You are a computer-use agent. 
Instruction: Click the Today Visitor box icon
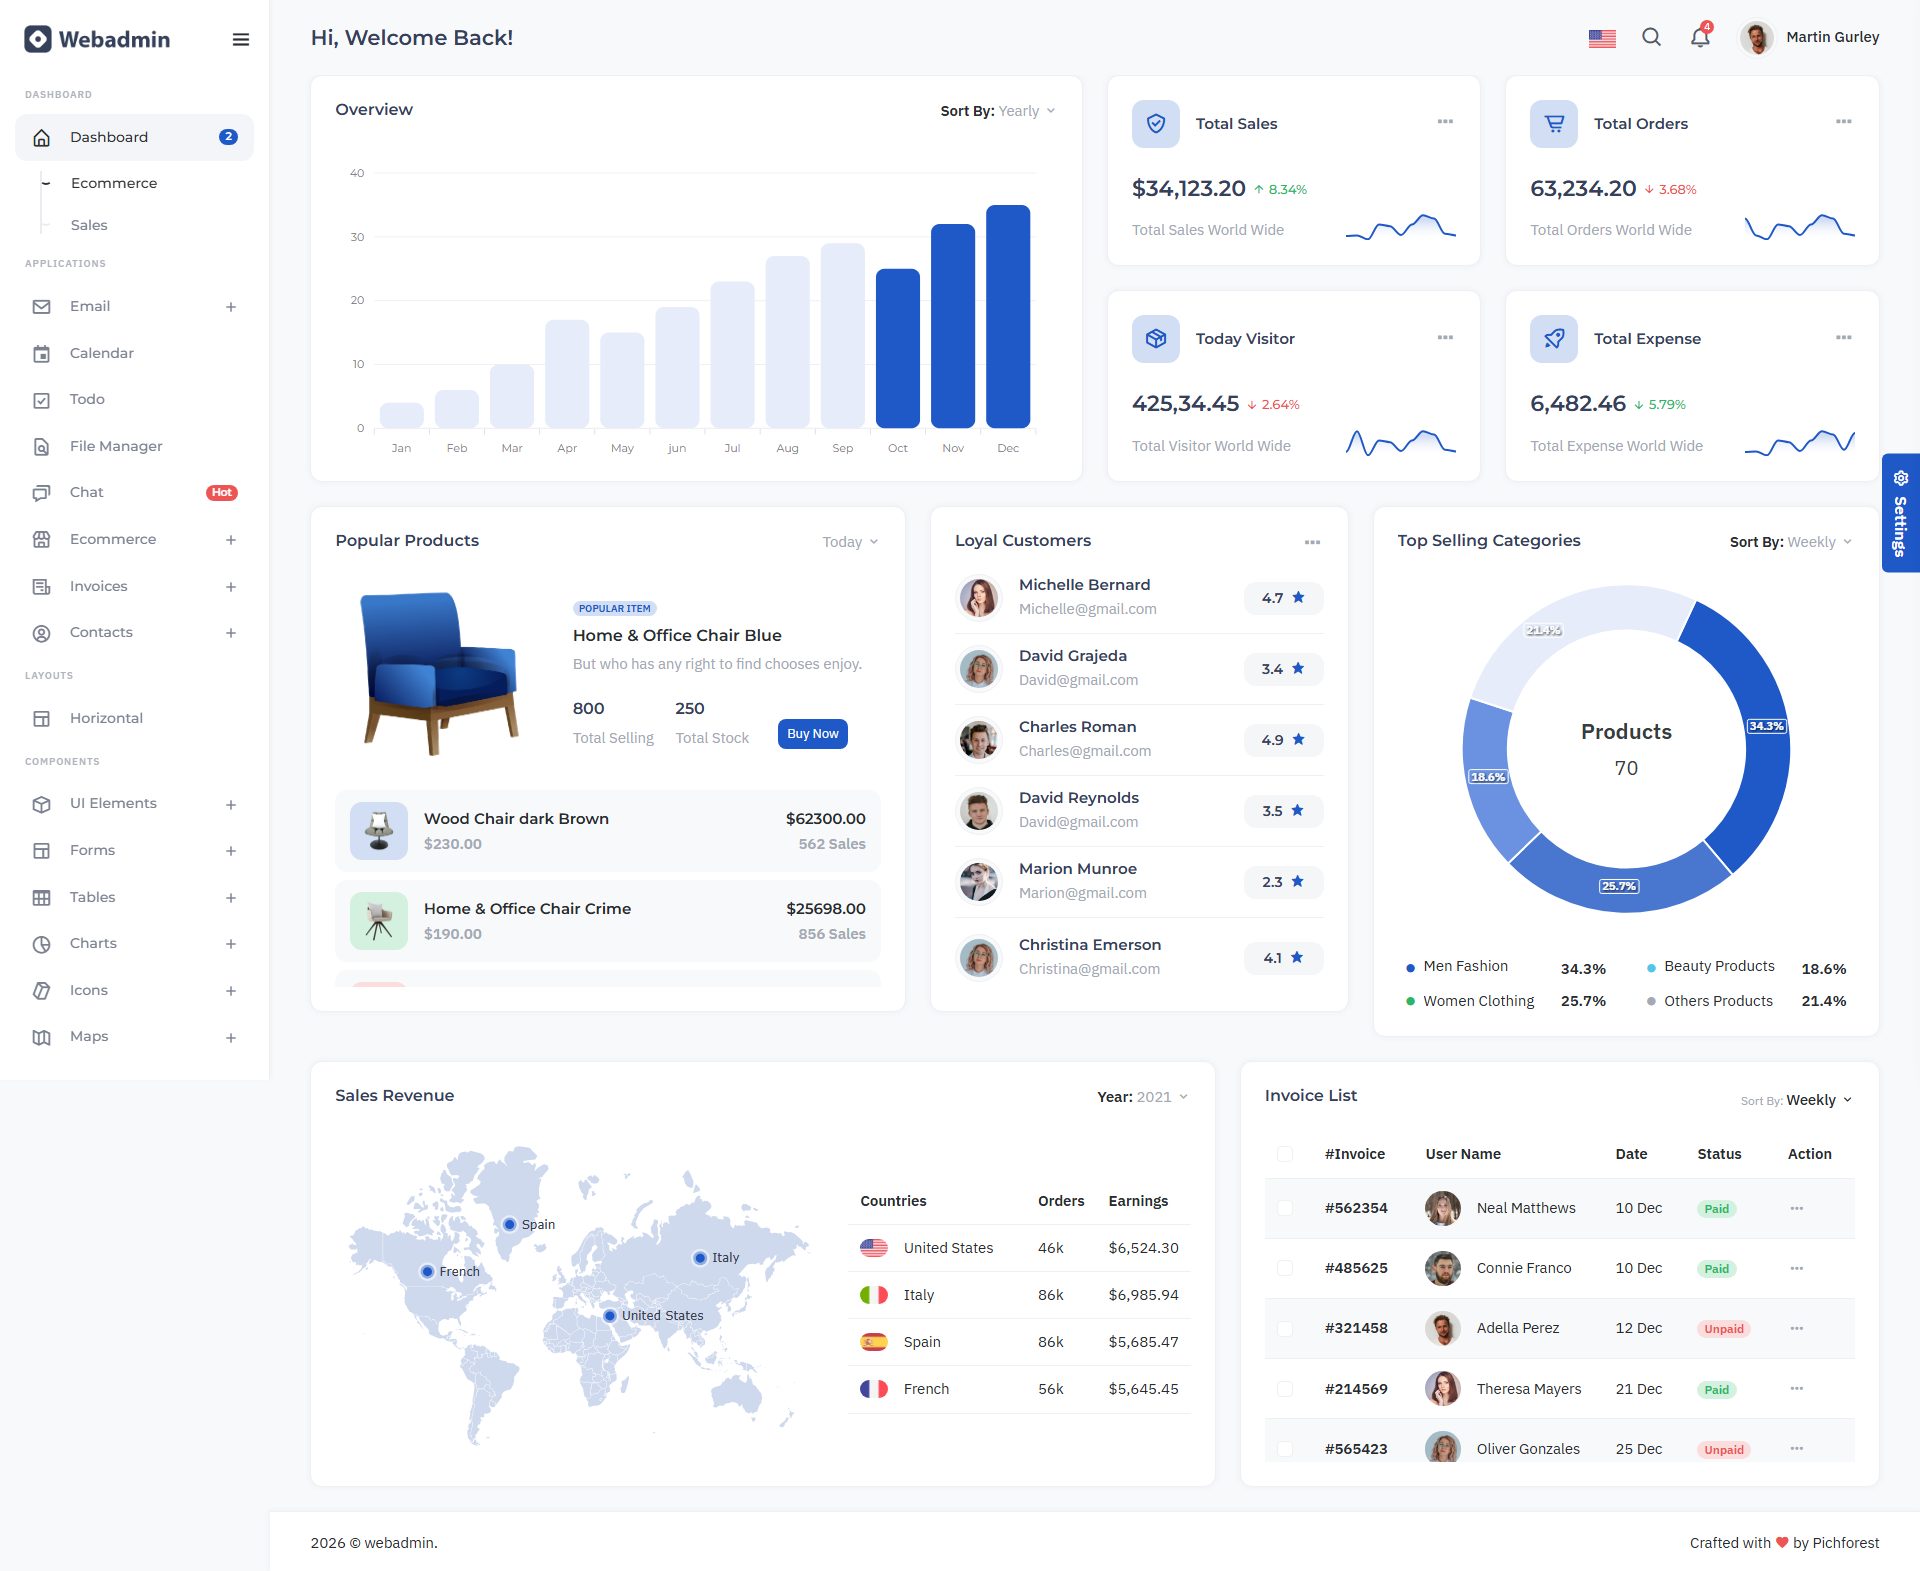click(x=1156, y=339)
